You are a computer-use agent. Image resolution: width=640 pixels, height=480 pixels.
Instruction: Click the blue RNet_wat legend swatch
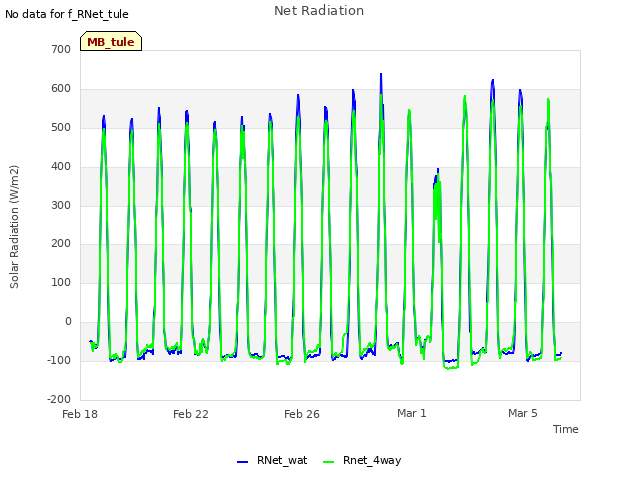(242, 462)
